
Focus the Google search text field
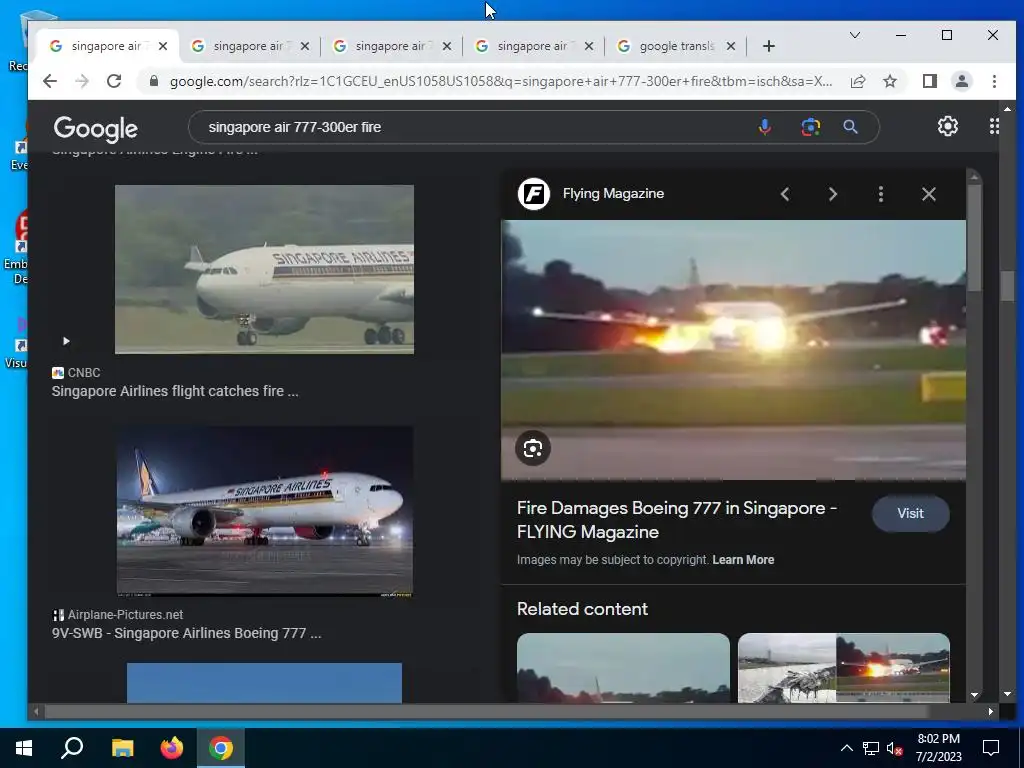click(x=477, y=127)
